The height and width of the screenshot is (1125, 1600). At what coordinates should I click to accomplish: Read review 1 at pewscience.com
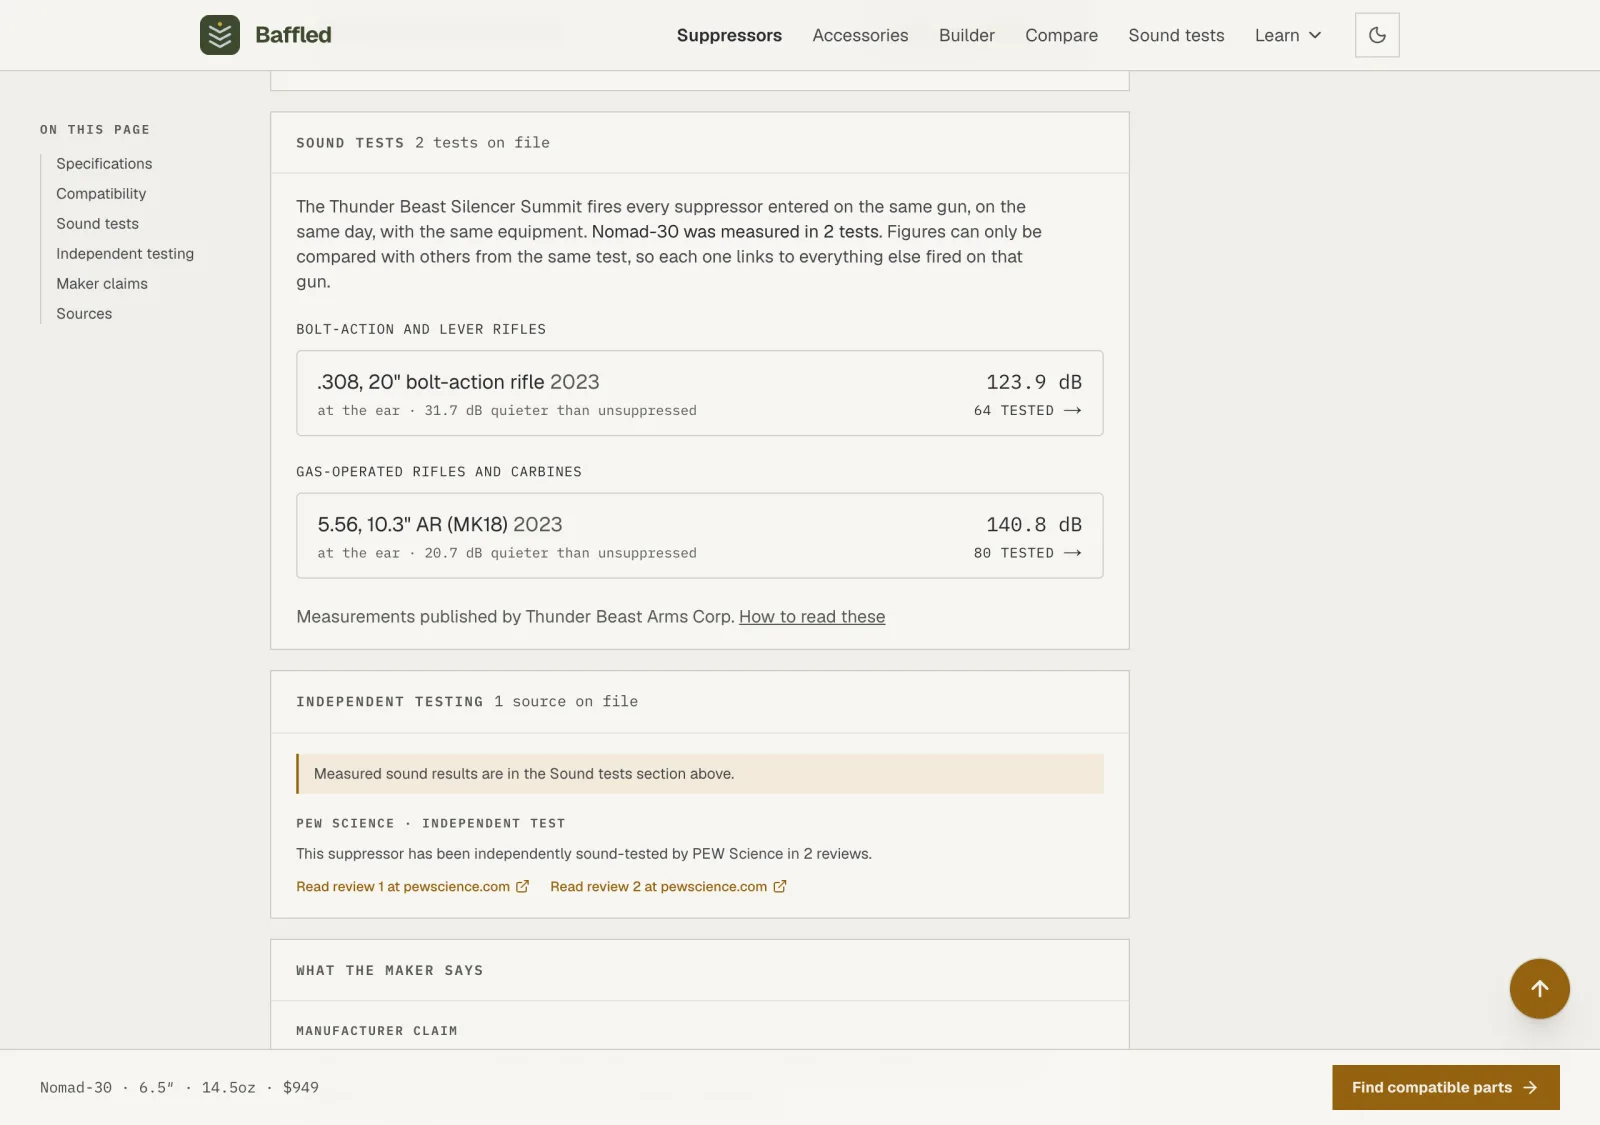[403, 887]
